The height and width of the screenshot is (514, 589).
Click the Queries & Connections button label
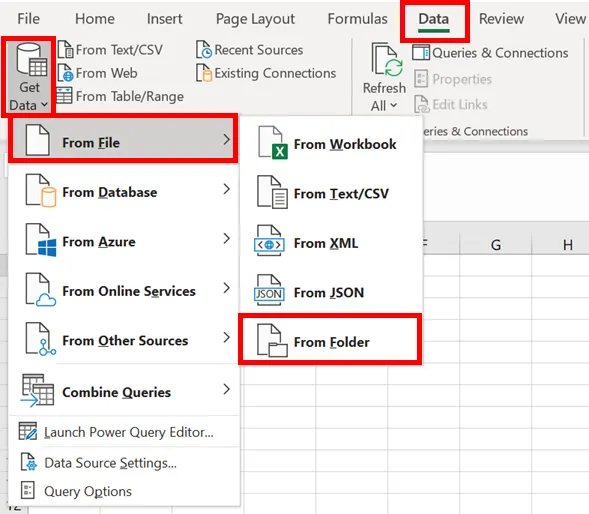click(500, 53)
